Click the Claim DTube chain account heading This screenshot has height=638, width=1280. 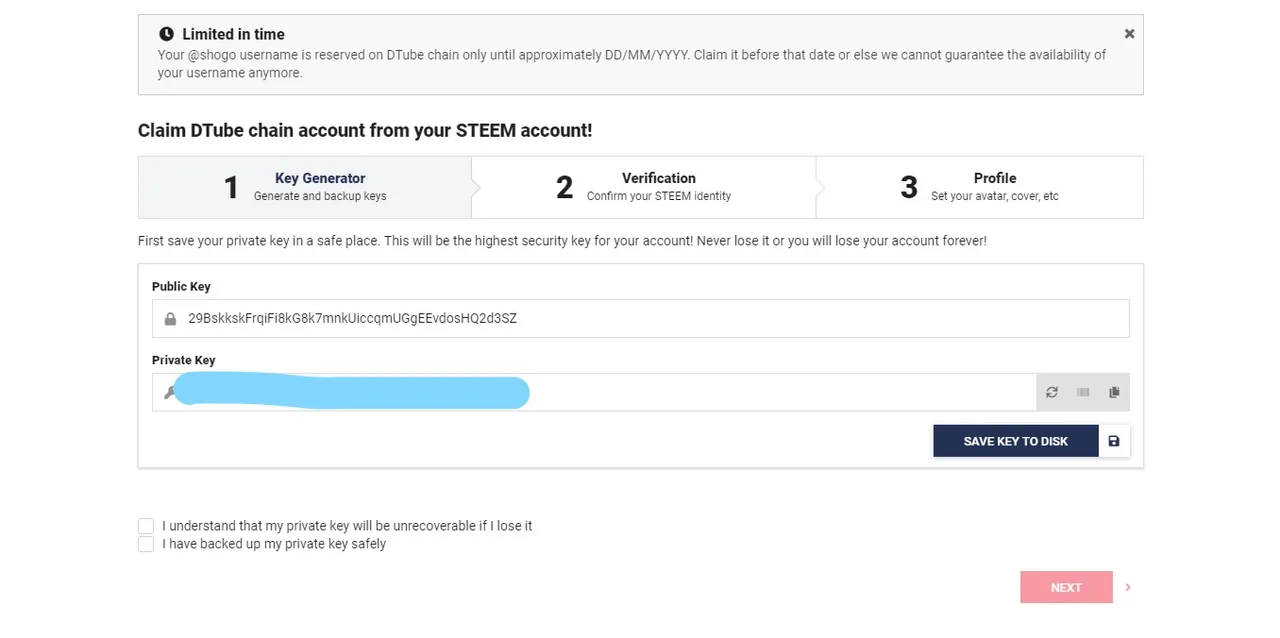pyautogui.click(x=365, y=131)
